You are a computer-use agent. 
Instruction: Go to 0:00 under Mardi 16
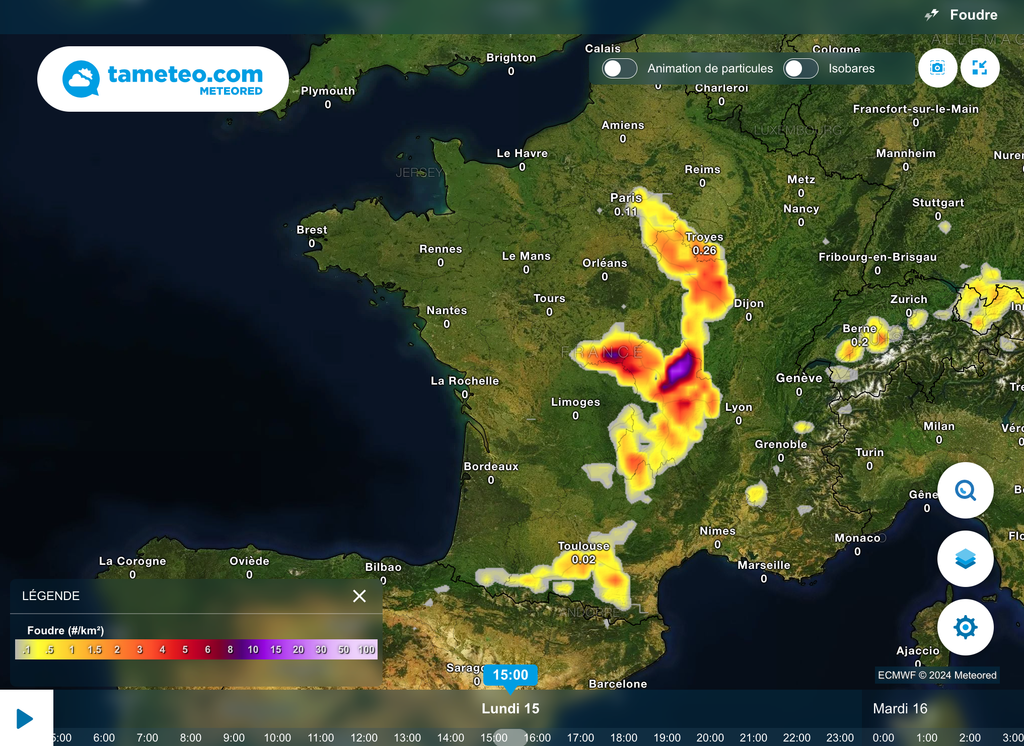coord(883,738)
